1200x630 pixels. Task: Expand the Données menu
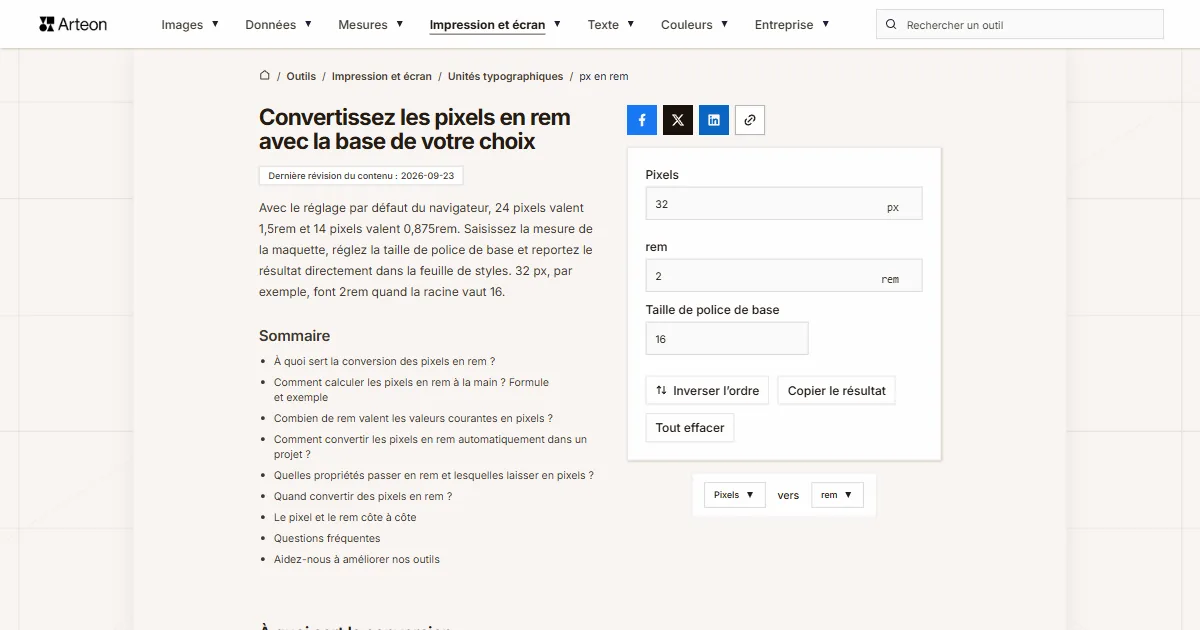tap(279, 25)
